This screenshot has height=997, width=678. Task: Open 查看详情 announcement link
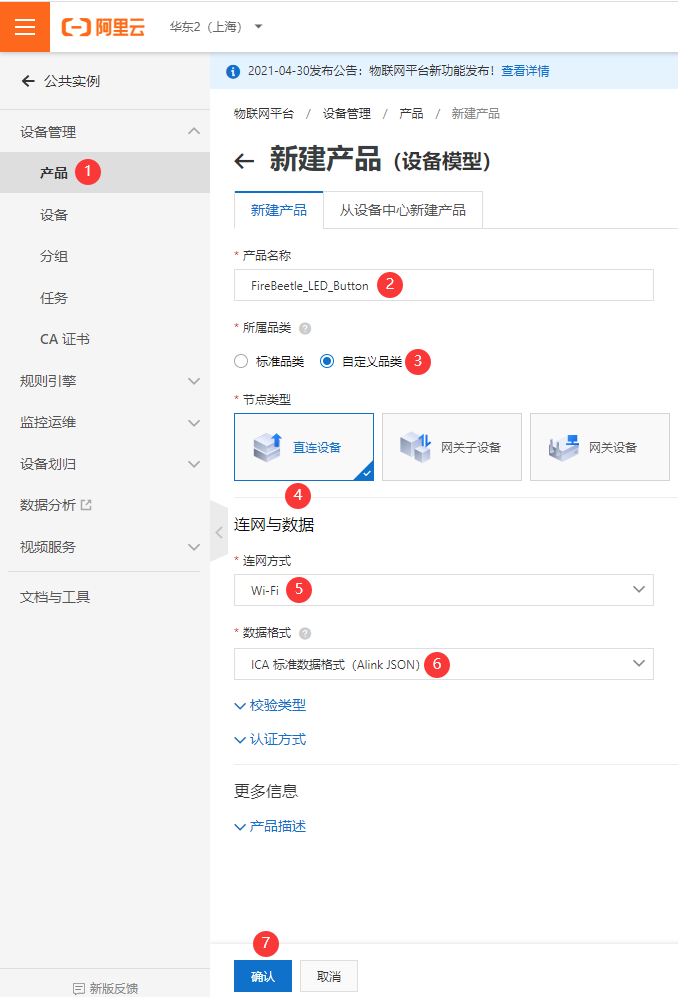pos(525,71)
